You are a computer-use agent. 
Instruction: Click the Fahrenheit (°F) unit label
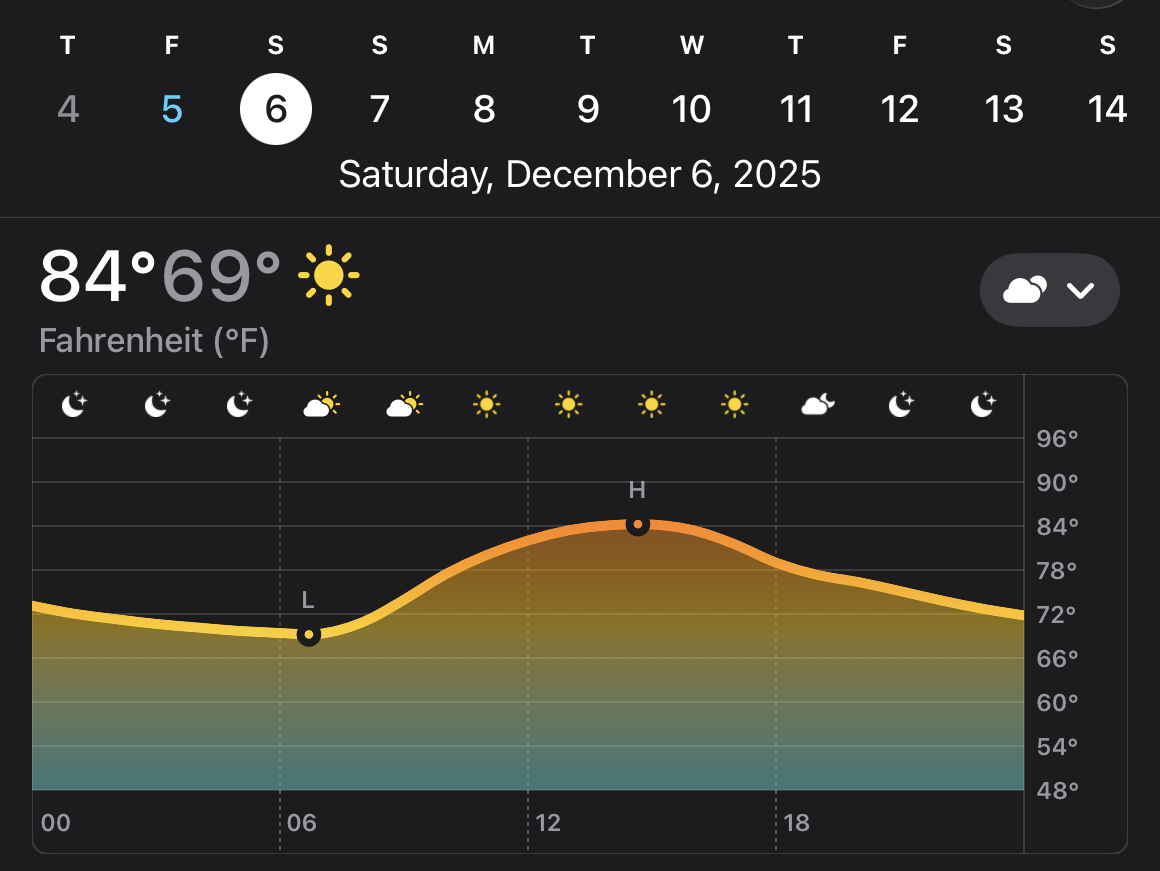click(x=154, y=341)
